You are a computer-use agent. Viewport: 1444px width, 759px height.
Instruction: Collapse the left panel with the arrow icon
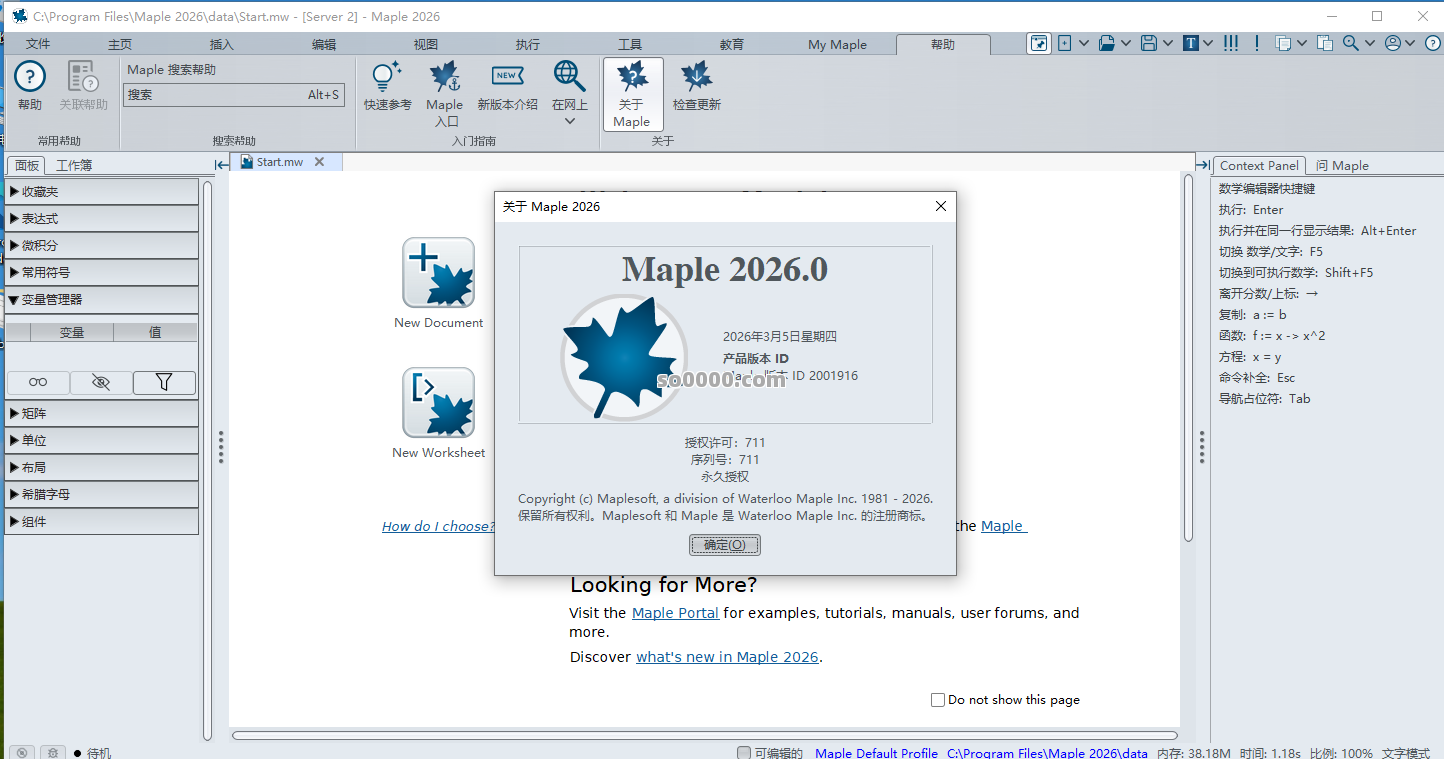click(x=221, y=165)
